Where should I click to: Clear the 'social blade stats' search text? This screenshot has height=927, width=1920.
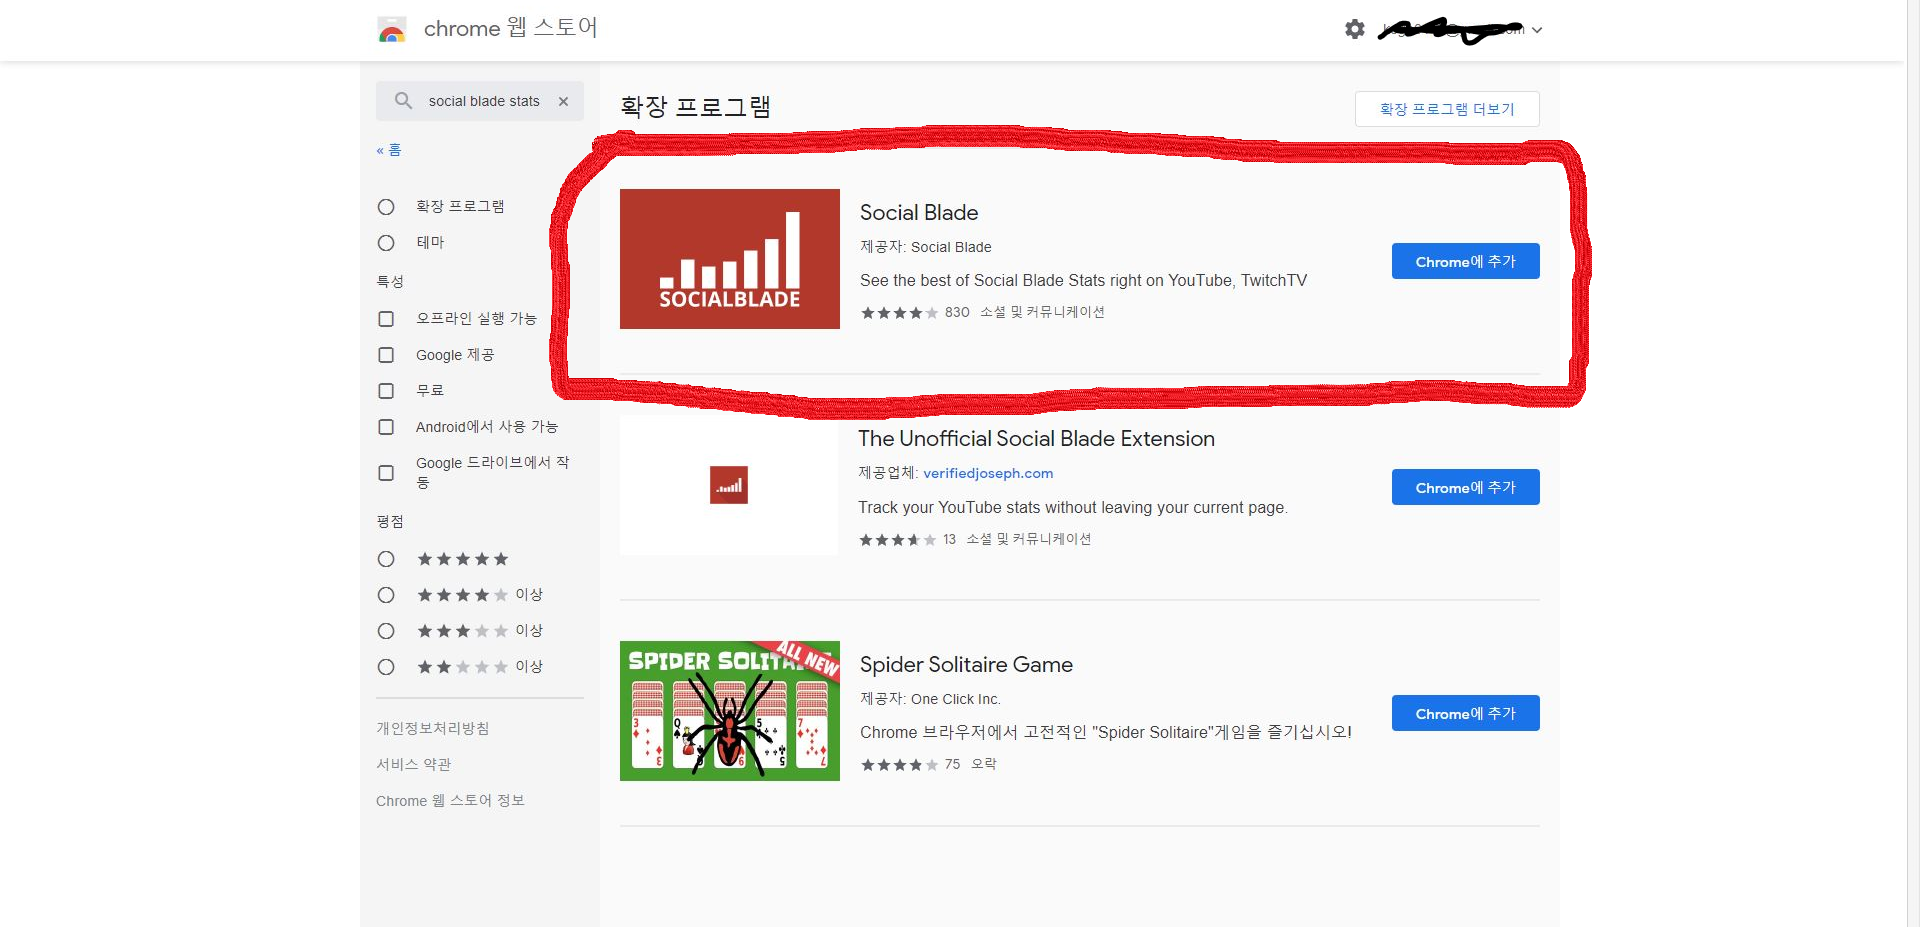coord(563,101)
